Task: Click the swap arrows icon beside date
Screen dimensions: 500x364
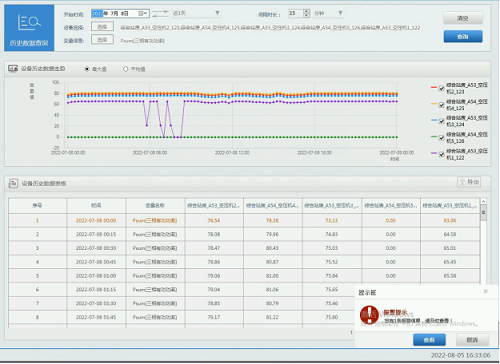Action: [160, 13]
